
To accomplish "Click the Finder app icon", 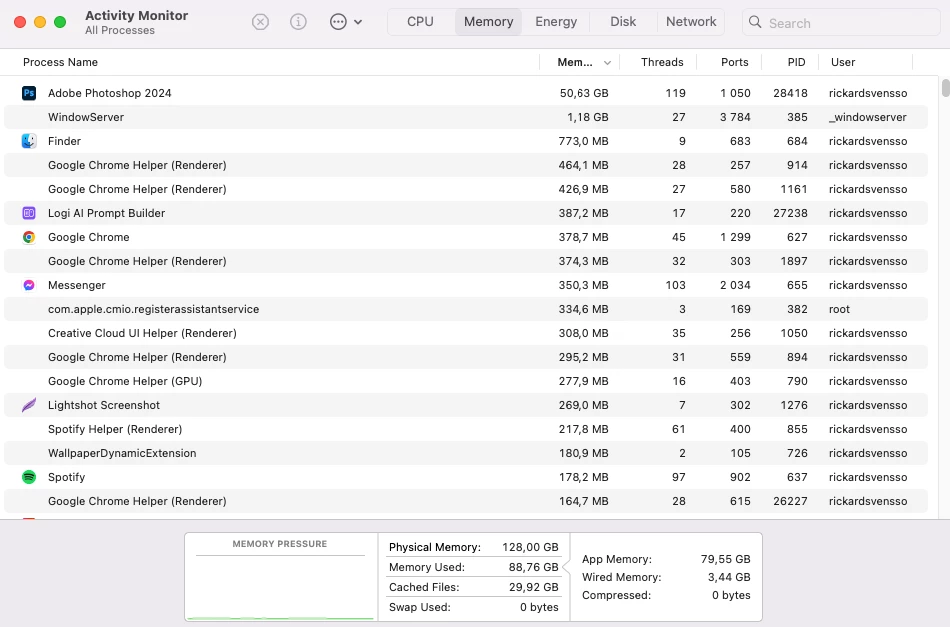I will (28, 141).
